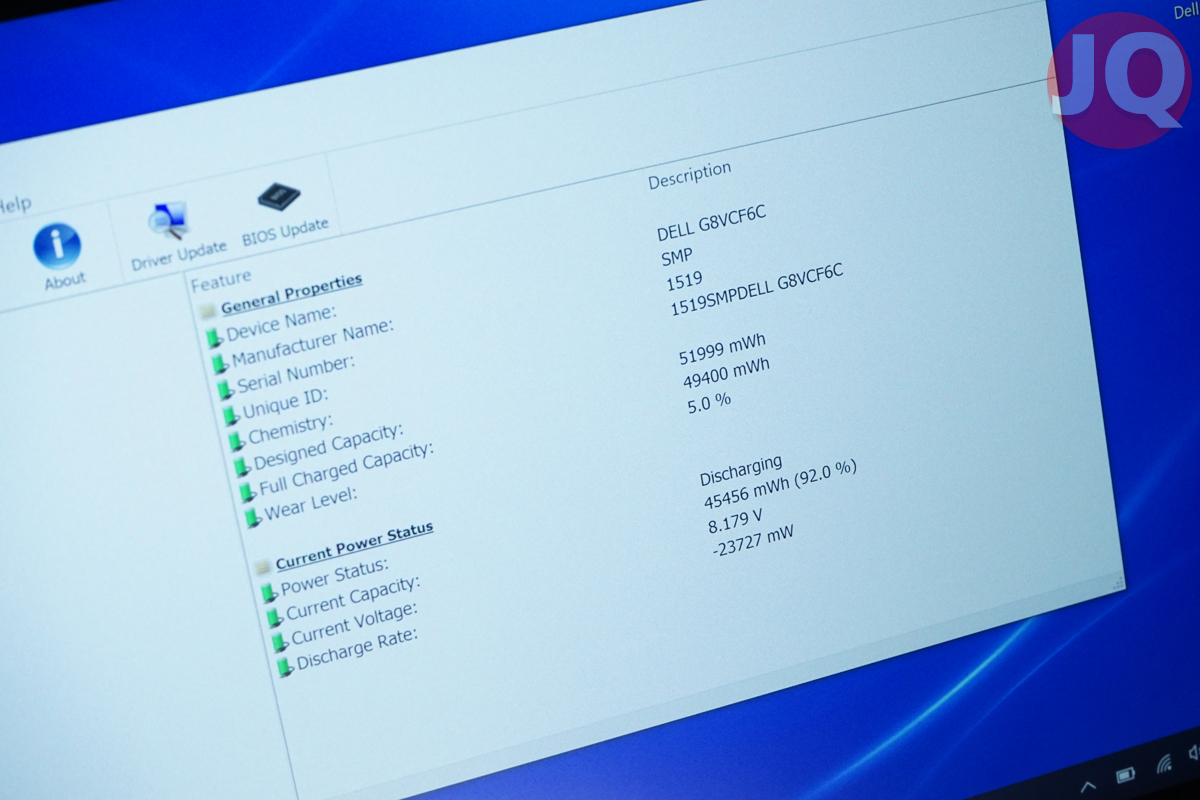This screenshot has width=1200, height=800.
Task: Click the value DELL G8VCF6C
Action: 711,223
